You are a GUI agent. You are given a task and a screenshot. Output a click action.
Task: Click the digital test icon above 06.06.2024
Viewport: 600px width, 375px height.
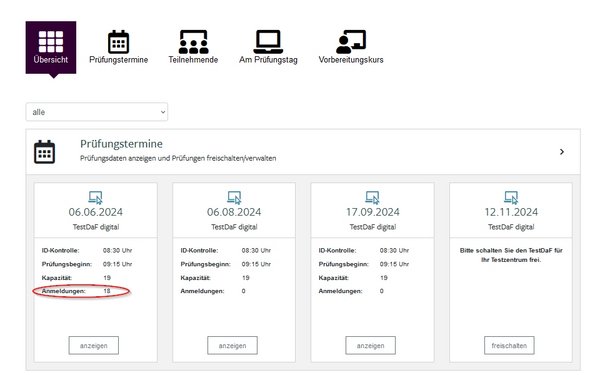click(96, 197)
